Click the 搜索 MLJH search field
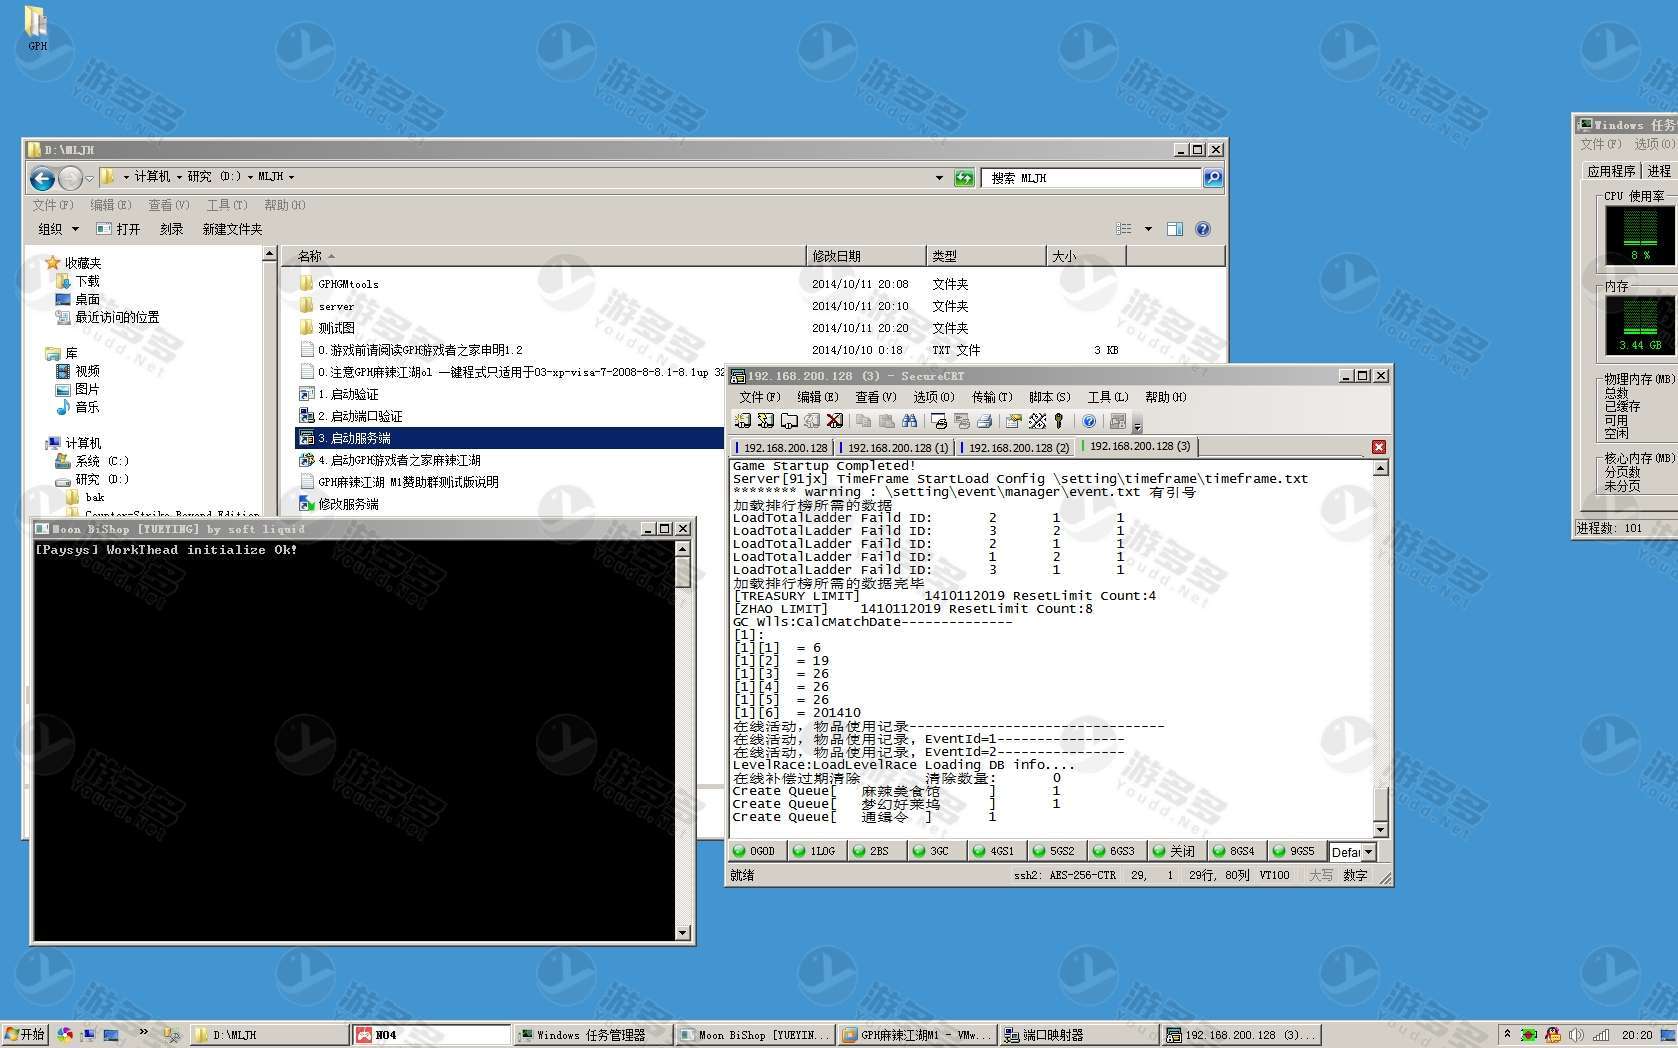The image size is (1678, 1048). 1090,178
